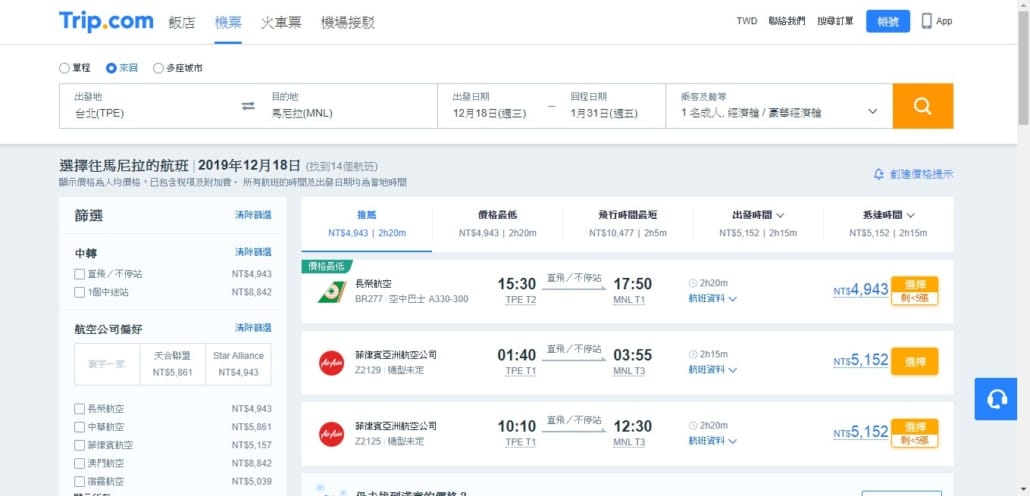Click the orange search magnifier button

[x=922, y=106]
